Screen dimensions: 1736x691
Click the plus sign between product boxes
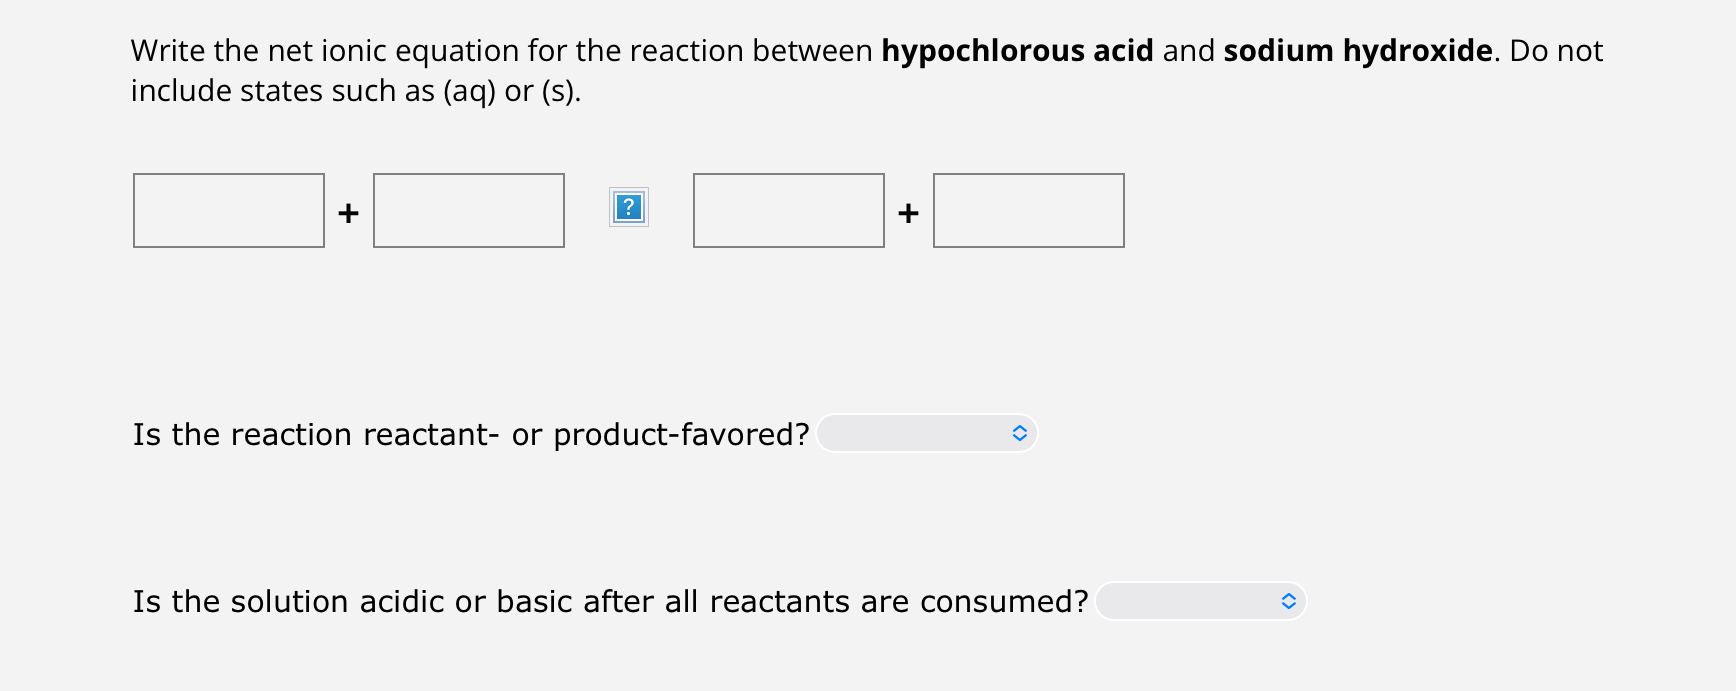[x=908, y=212]
